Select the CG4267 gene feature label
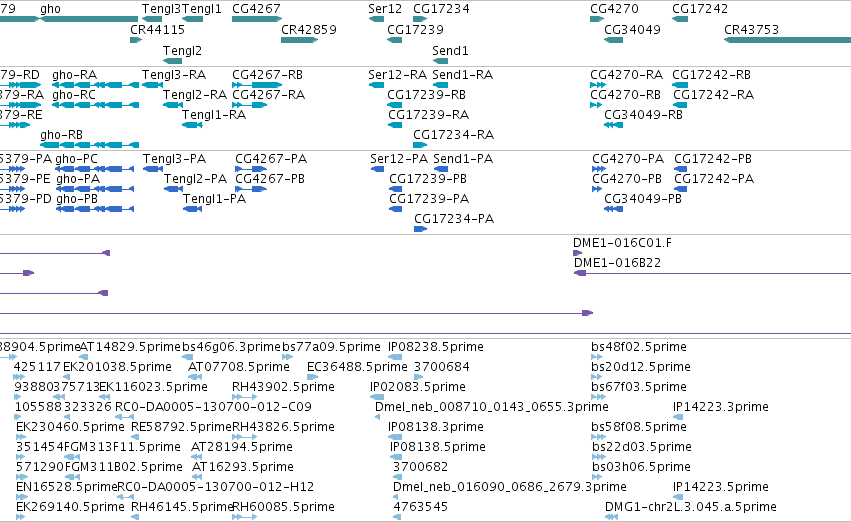Image resolution: width=851 pixels, height=522 pixels. pos(256,9)
